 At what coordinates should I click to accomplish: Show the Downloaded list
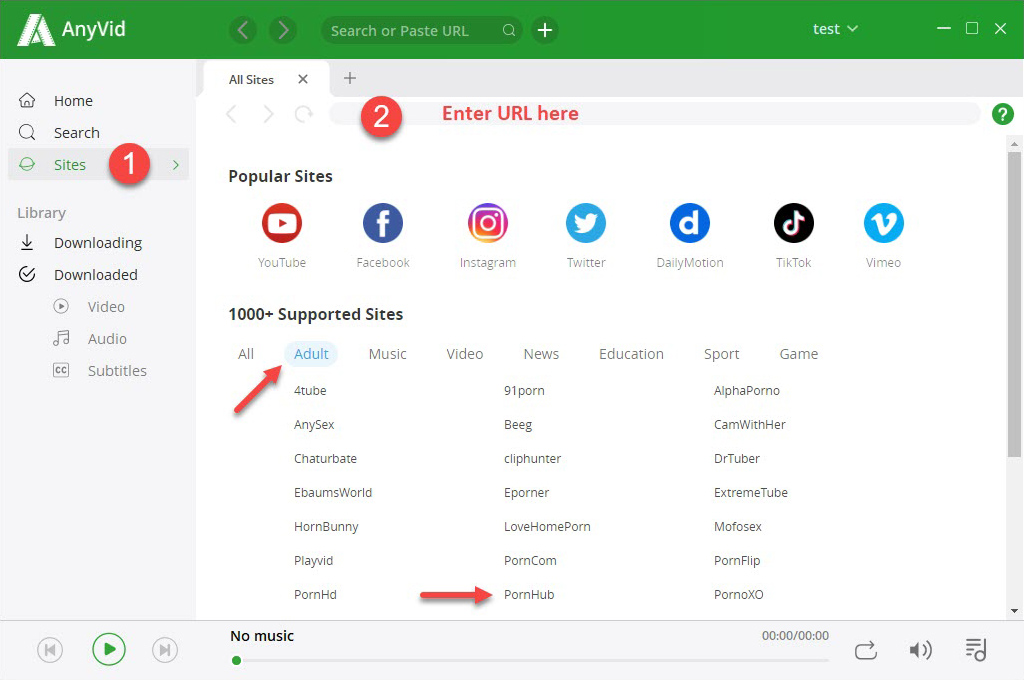(x=98, y=275)
